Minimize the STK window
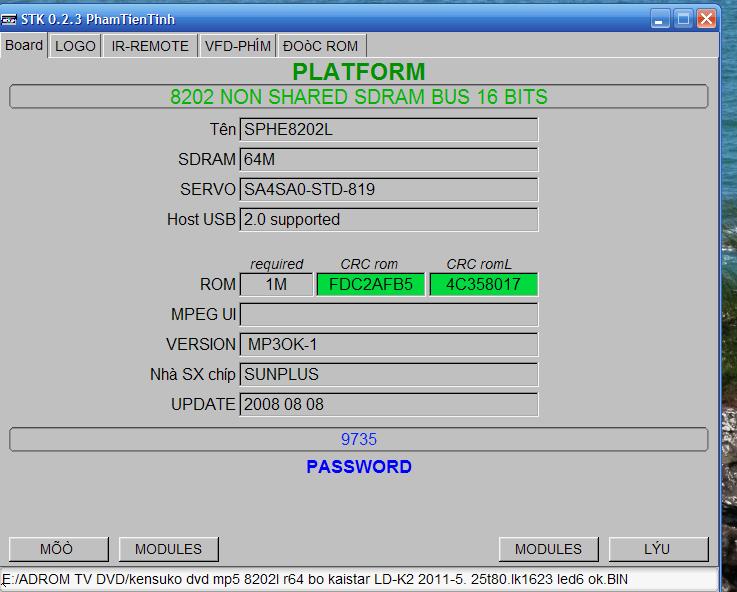This screenshot has width=737, height=592. point(660,19)
